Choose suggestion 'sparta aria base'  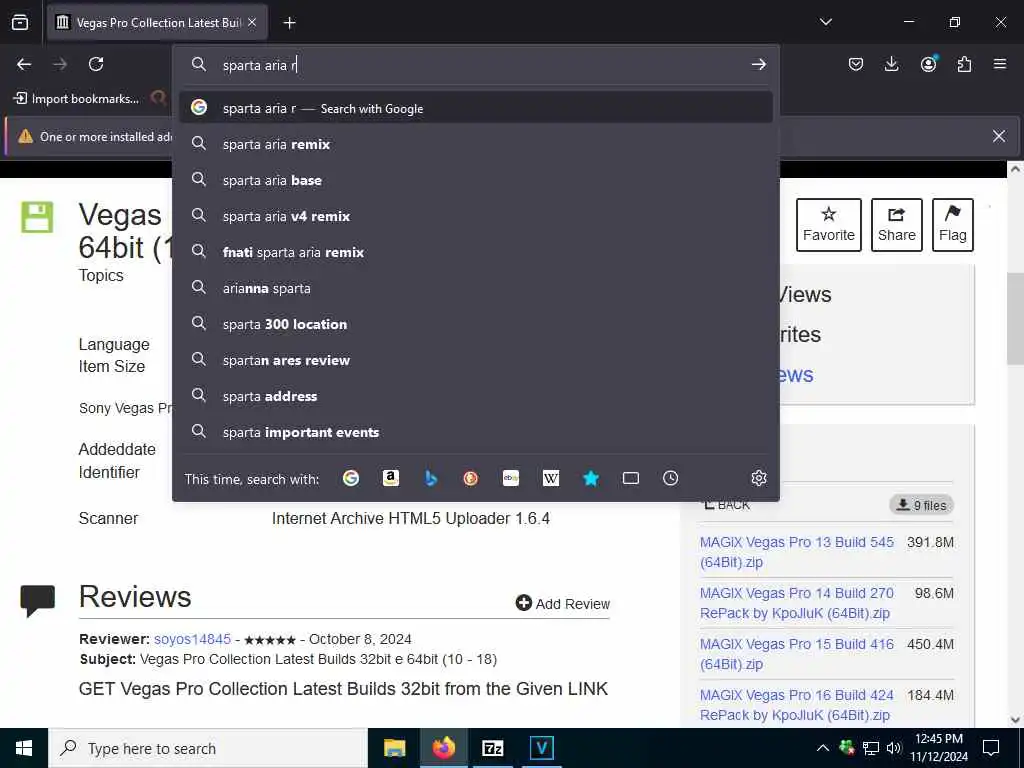click(475, 180)
